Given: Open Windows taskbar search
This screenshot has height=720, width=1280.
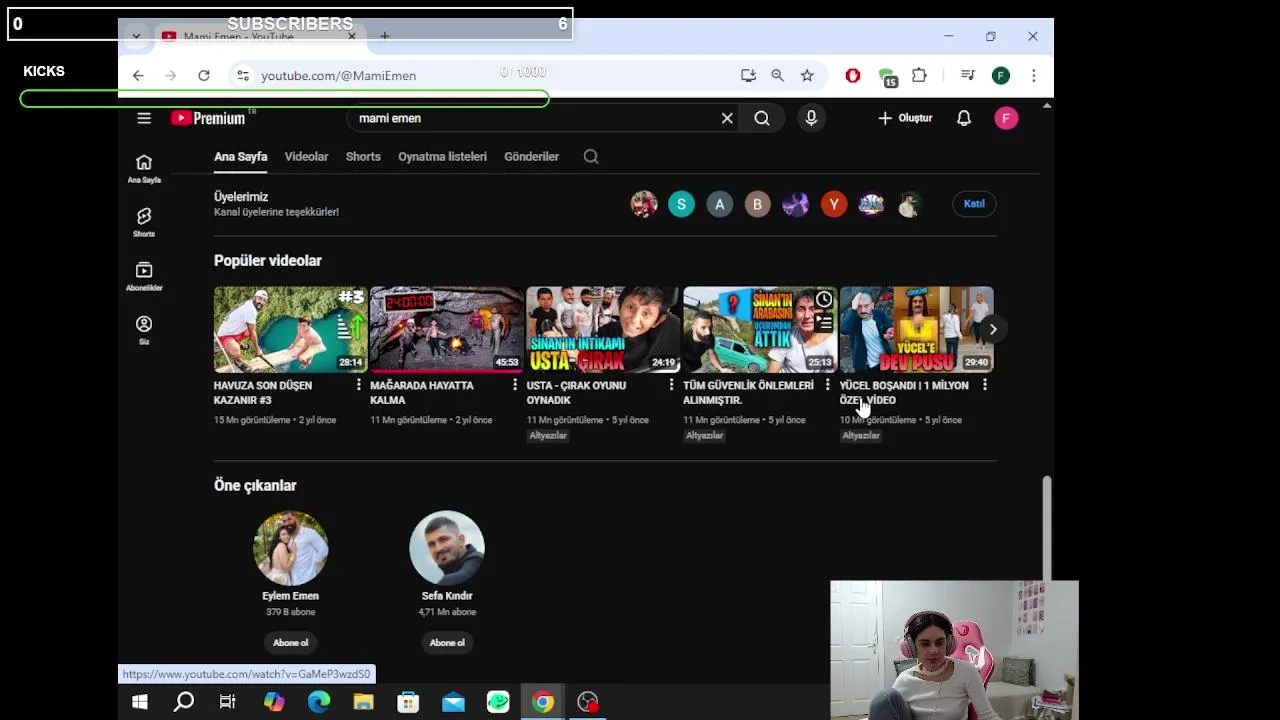Looking at the screenshot, I should tap(184, 702).
